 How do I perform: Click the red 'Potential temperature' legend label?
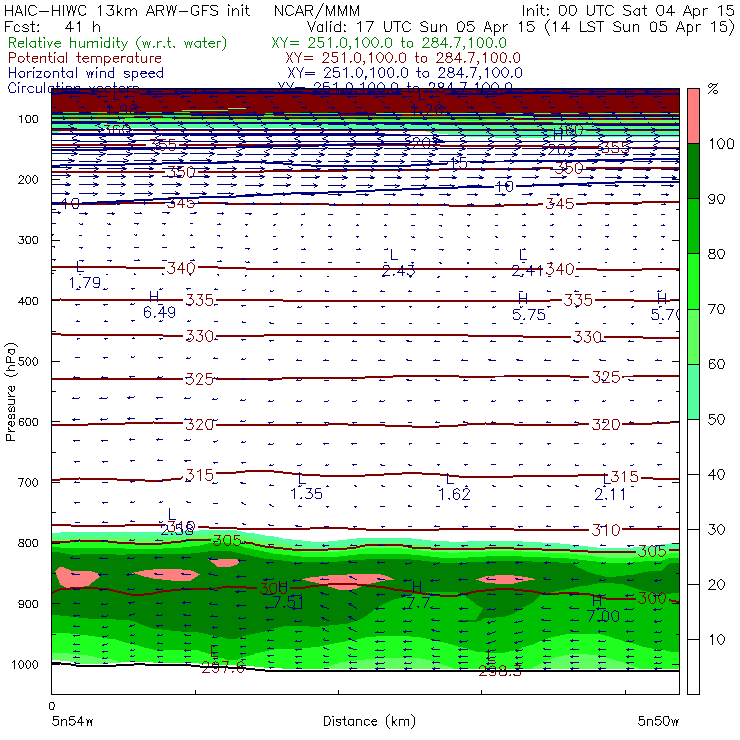(85, 58)
